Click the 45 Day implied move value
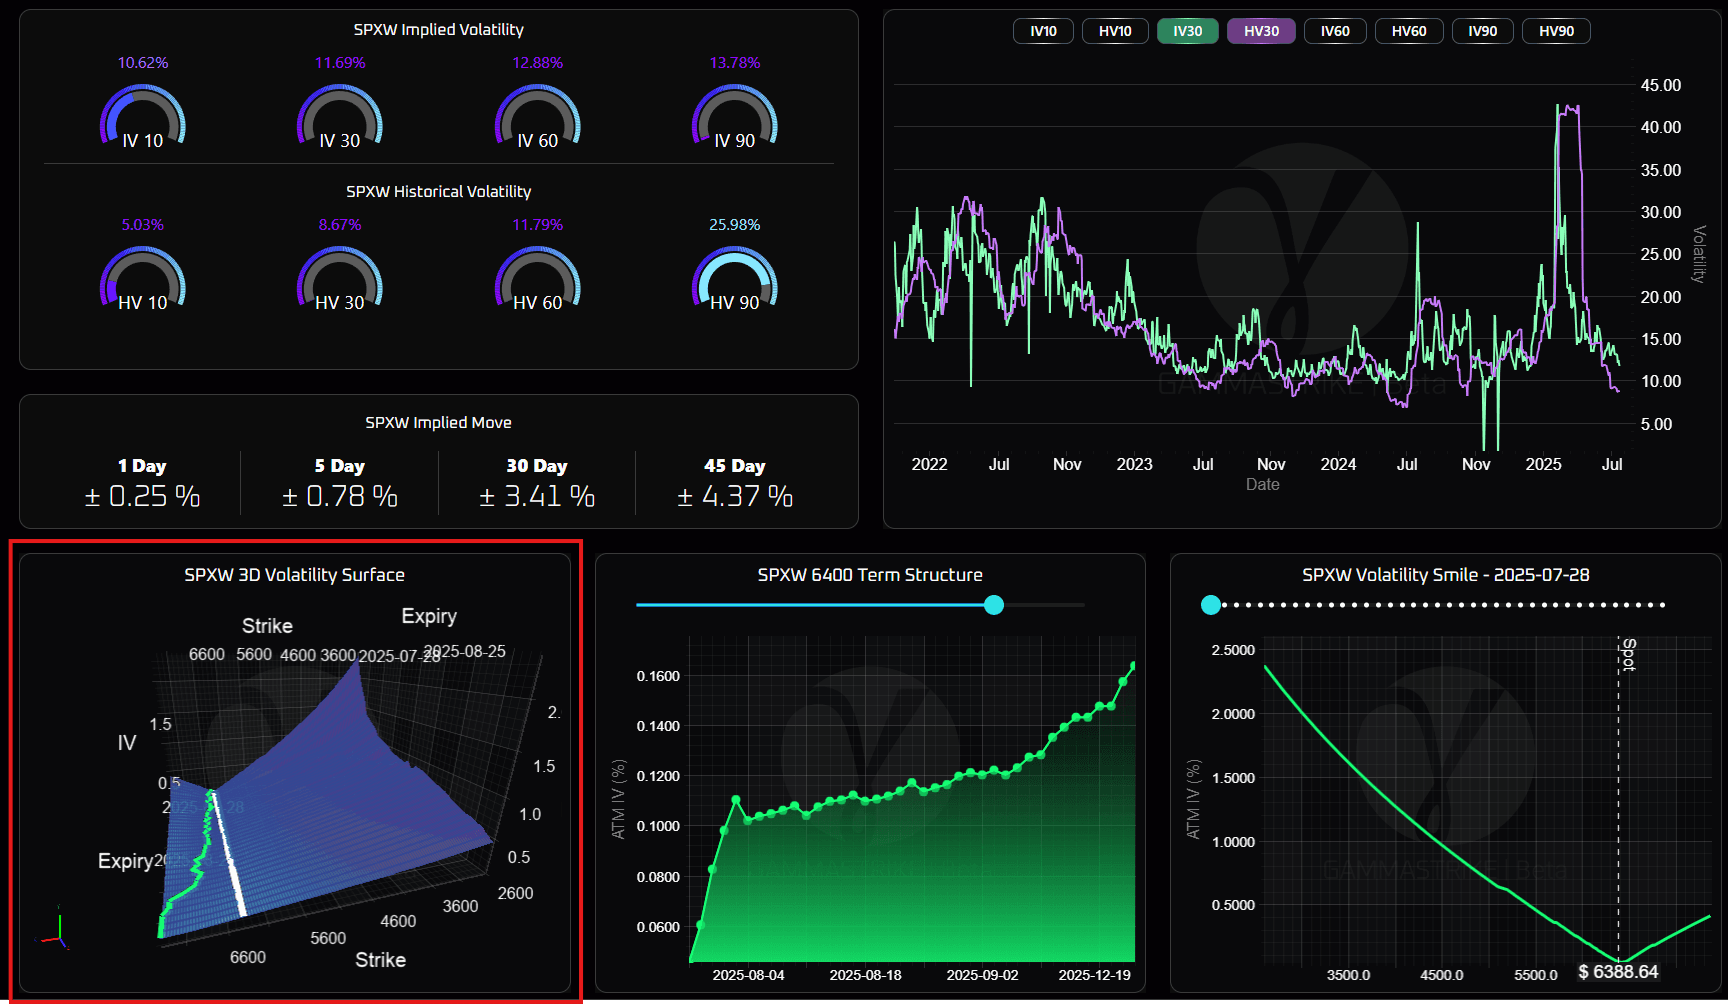Image resolution: width=1728 pixels, height=1004 pixels. [735, 496]
